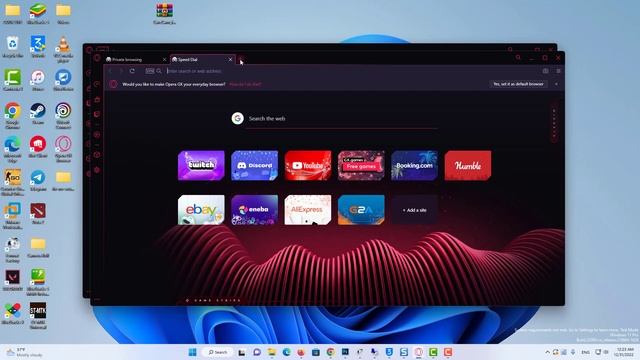Viewport: 640px width, 360px height.
Task: Open Microsoft Edge desktop shortcut
Action: (x=13, y=149)
